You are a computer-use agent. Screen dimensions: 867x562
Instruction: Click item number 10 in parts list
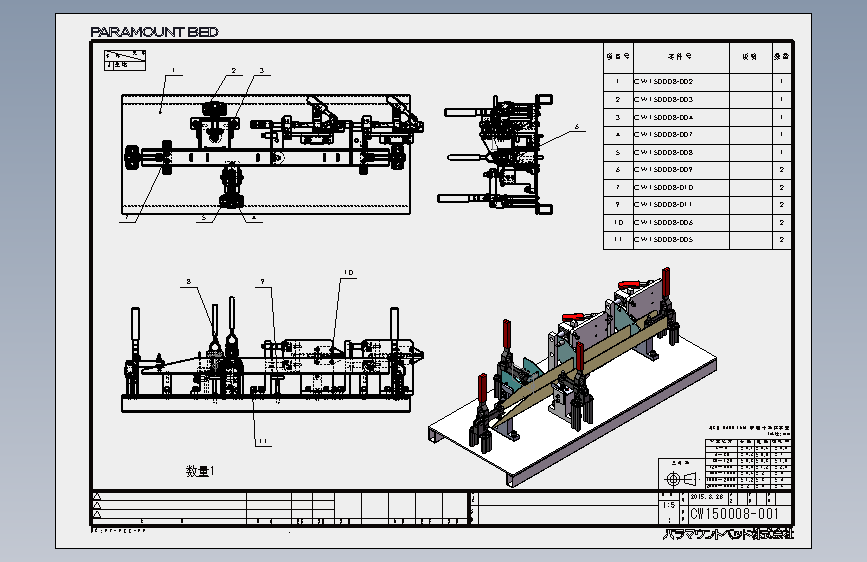click(618, 222)
